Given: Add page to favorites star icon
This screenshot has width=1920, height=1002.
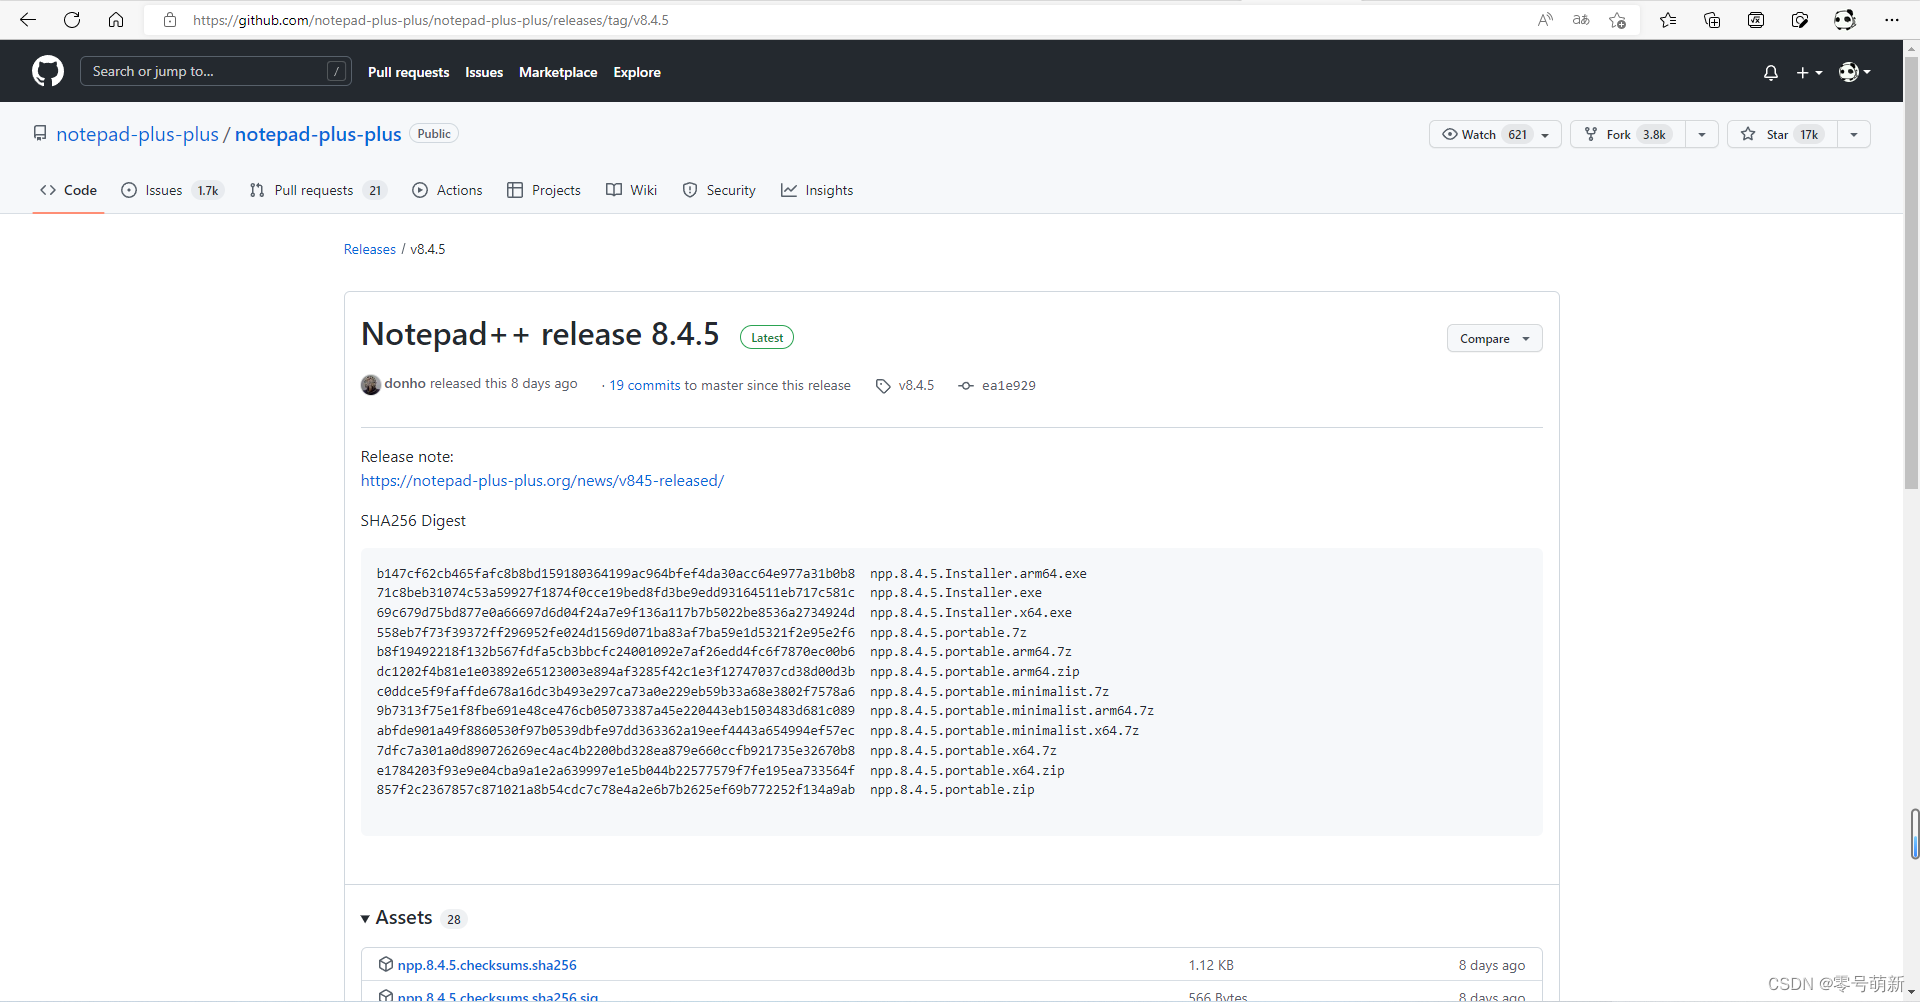Looking at the screenshot, I should 1617,20.
